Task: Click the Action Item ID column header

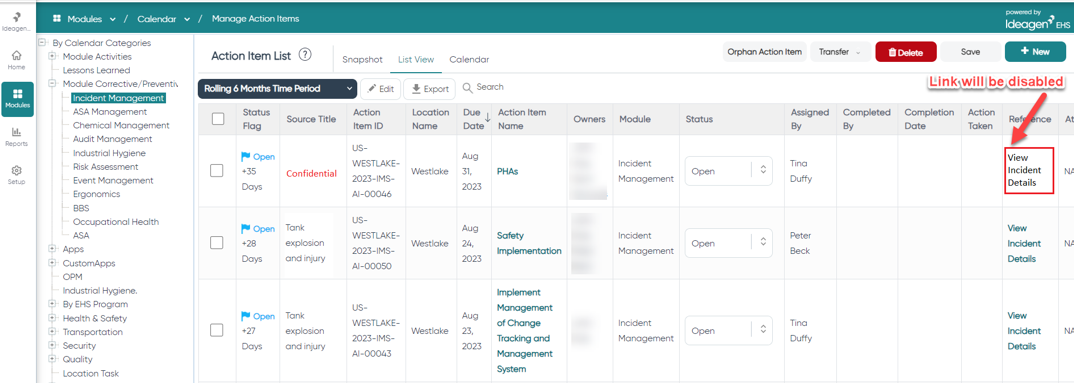Action: (x=375, y=119)
